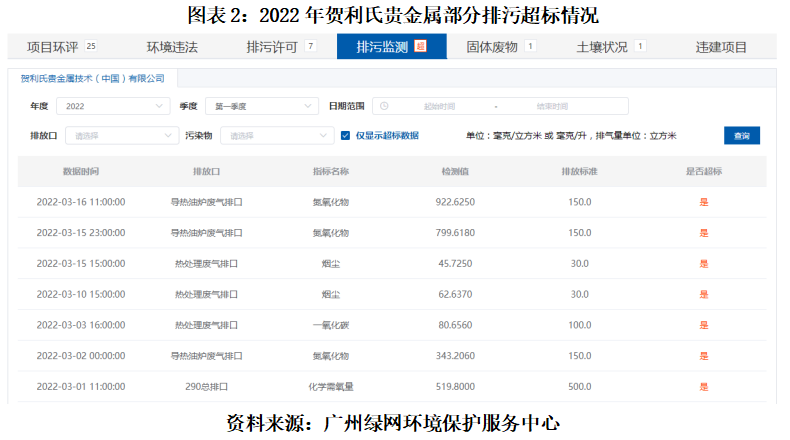This screenshot has width=790, height=440.
Task: Click the count badge beside 固体废物
Action: 530,46
